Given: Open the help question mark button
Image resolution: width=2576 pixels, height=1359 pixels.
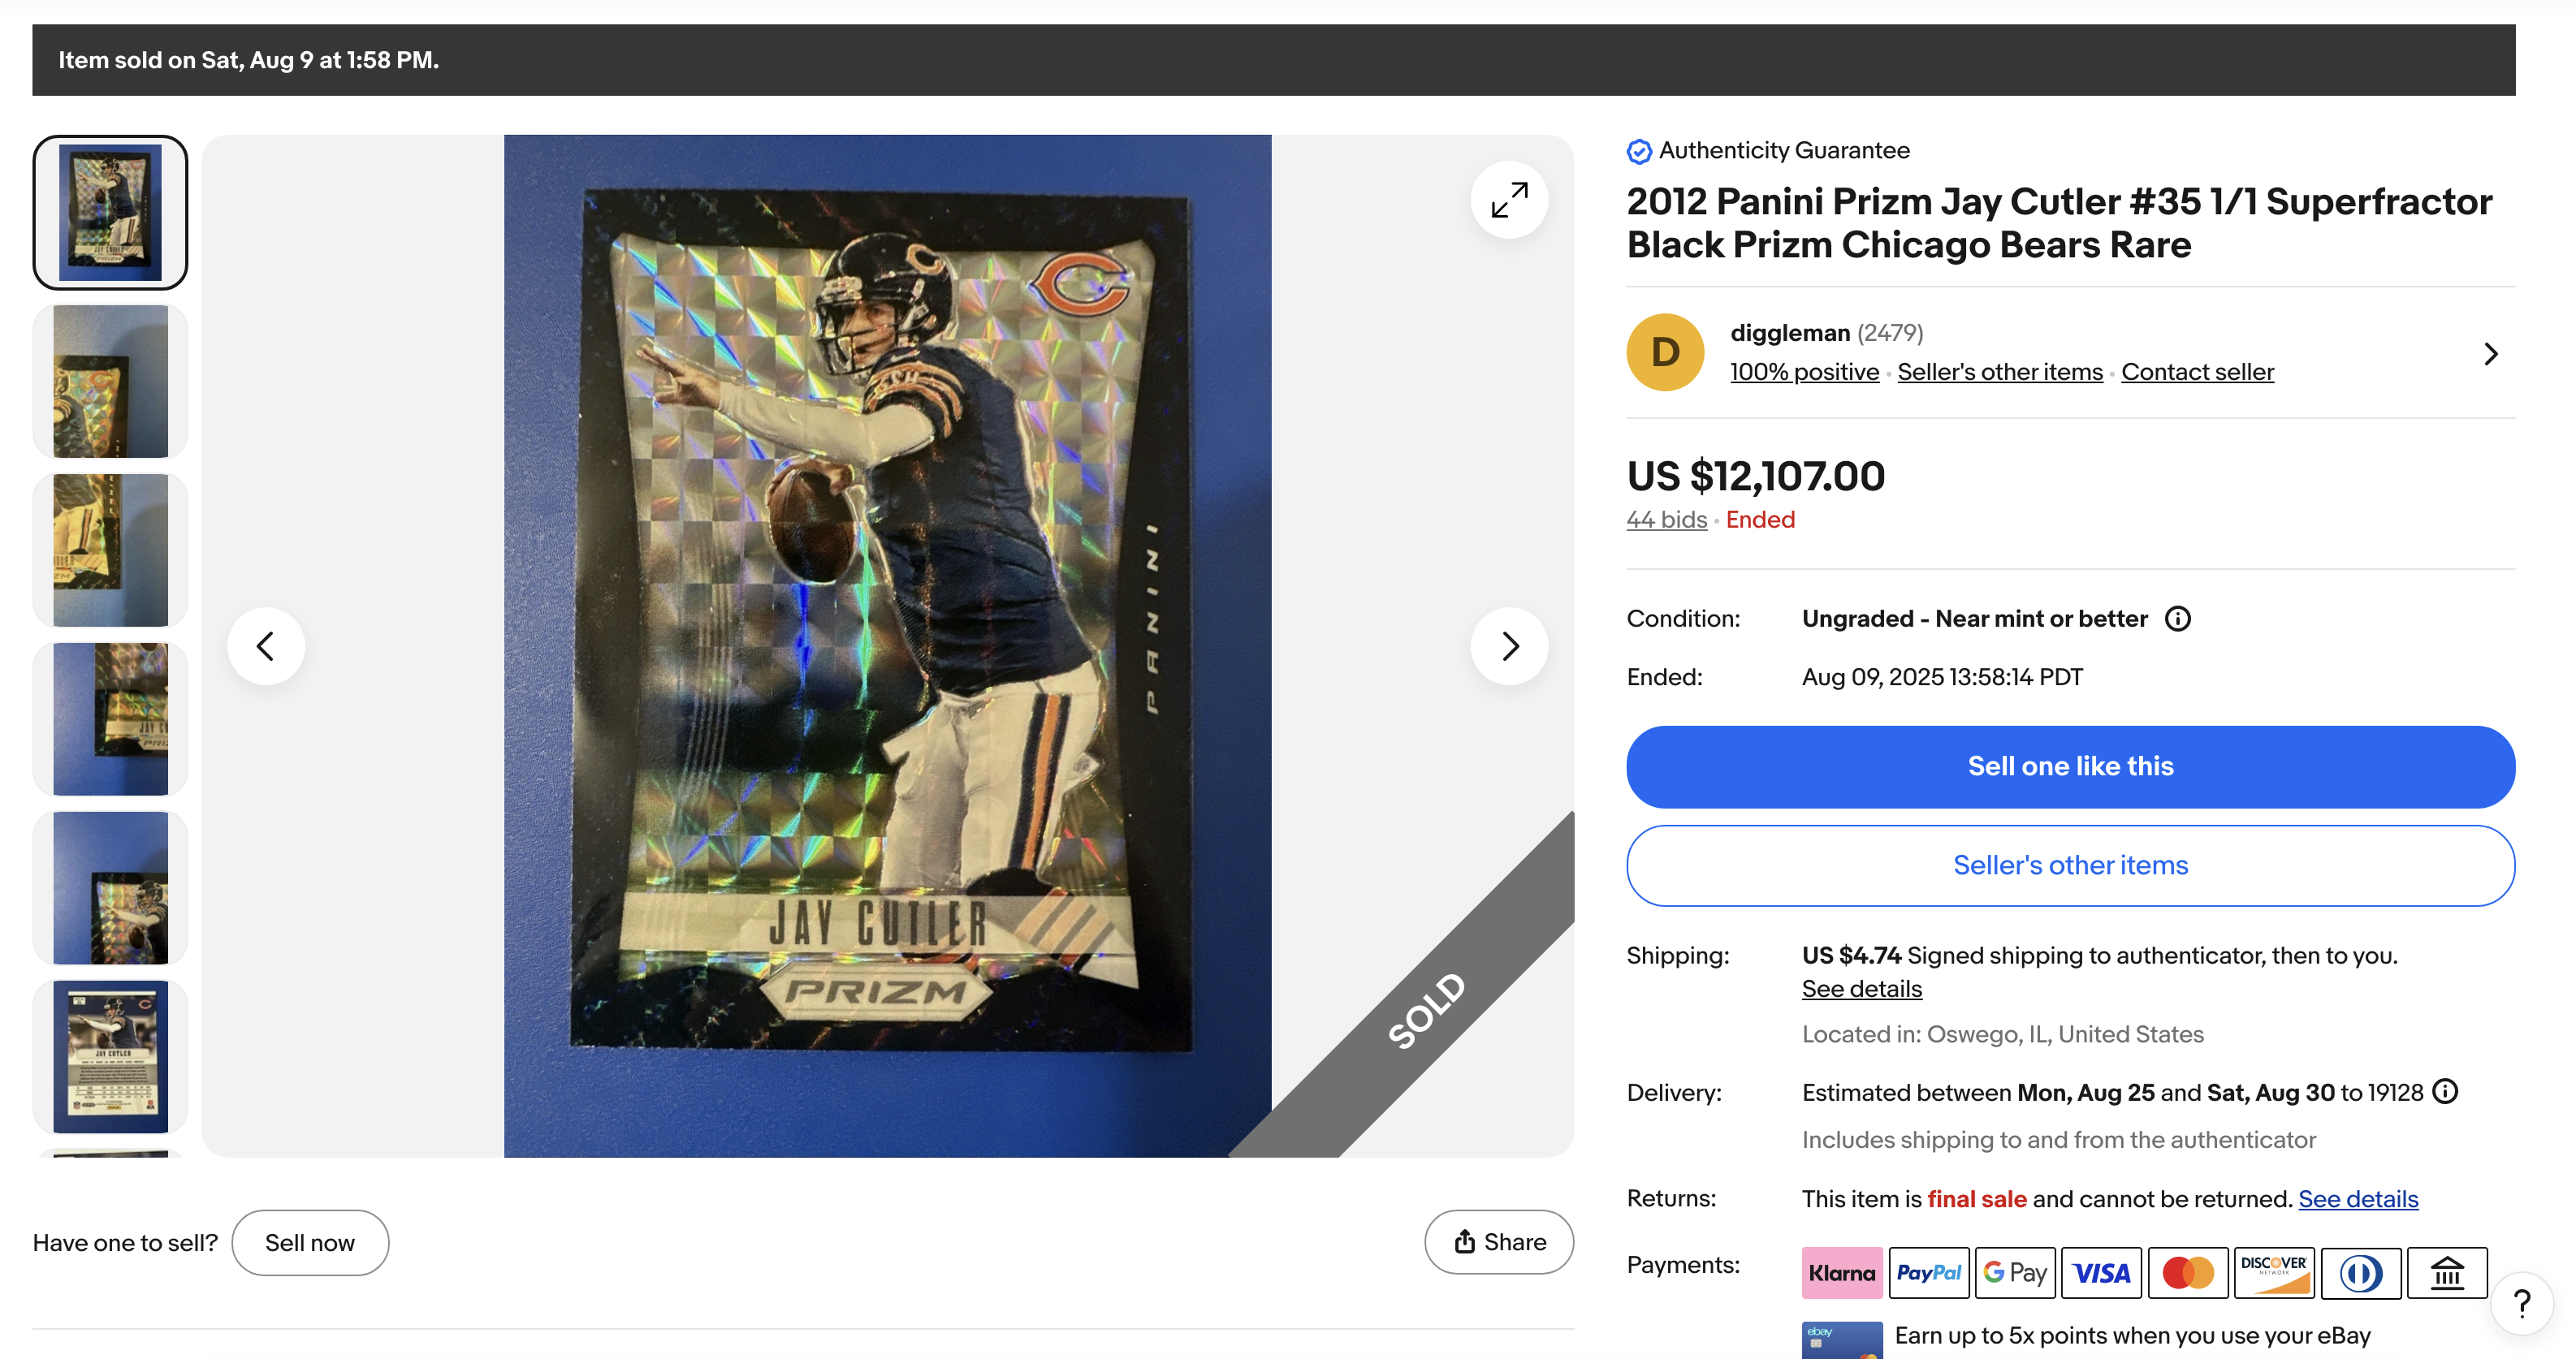Looking at the screenshot, I should coord(2522,1303).
